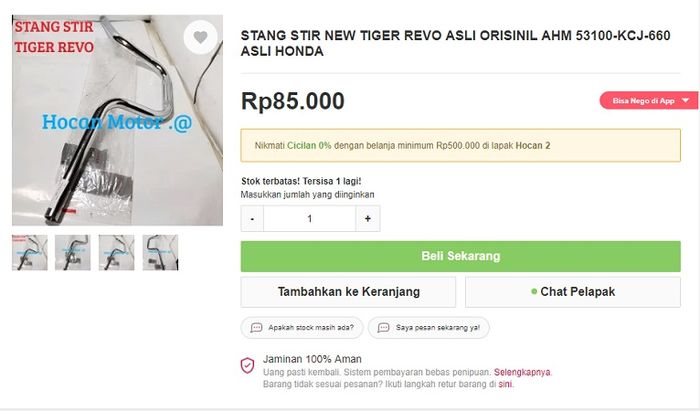The width and height of the screenshot is (700, 411).
Task: Select the third product thumbnail
Action: point(117,253)
